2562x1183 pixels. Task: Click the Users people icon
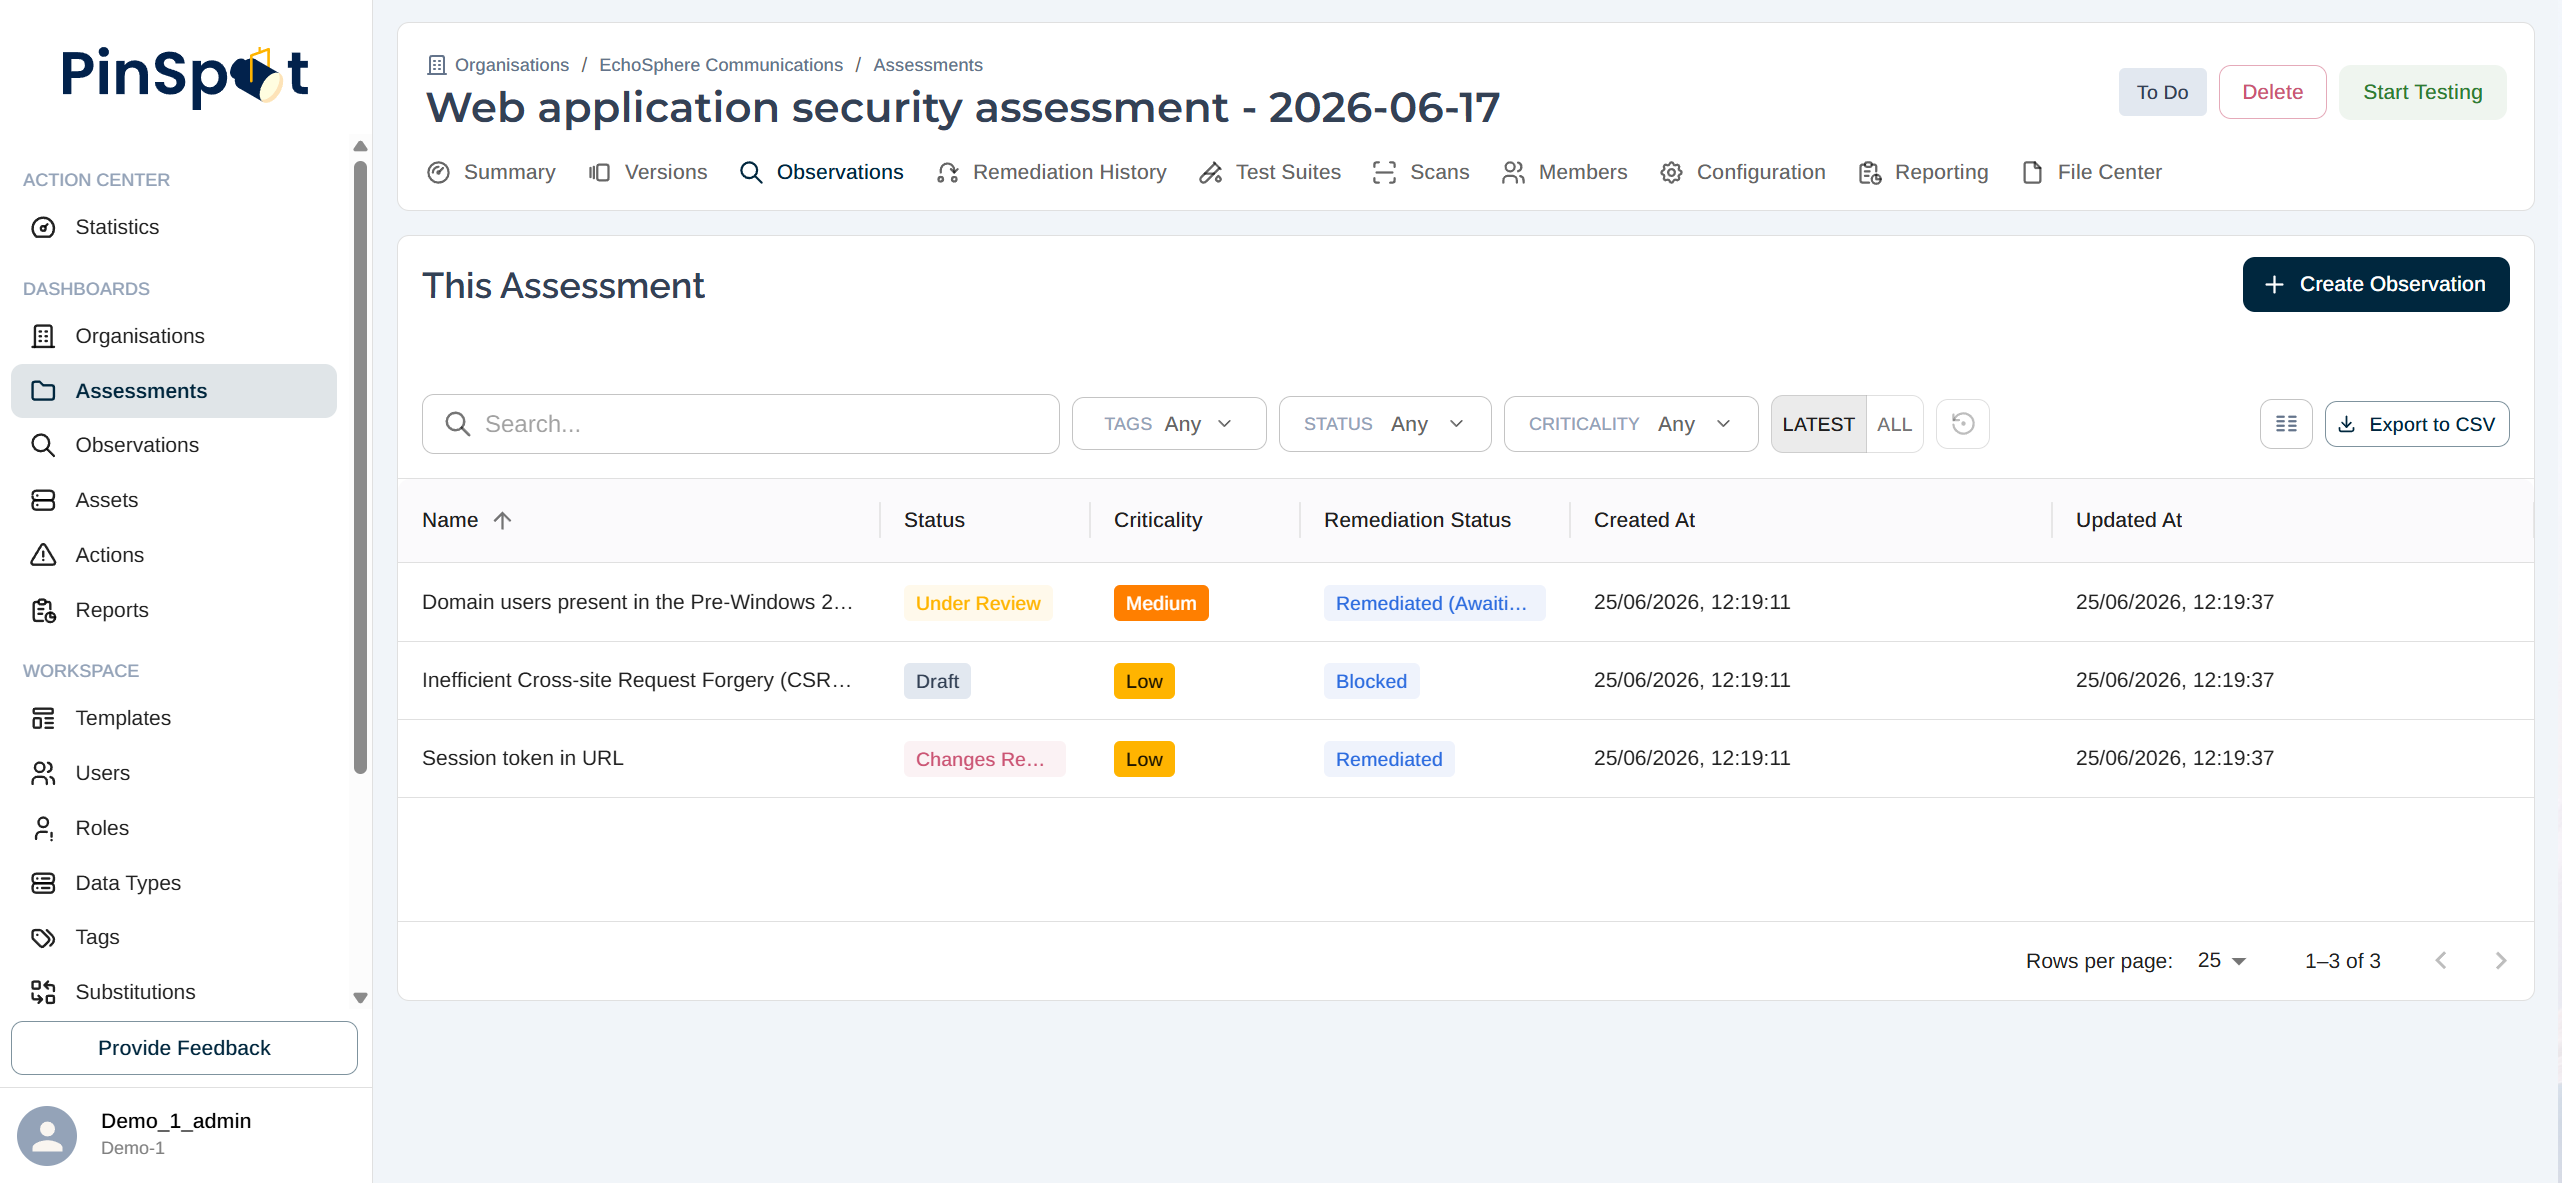[x=43, y=773]
